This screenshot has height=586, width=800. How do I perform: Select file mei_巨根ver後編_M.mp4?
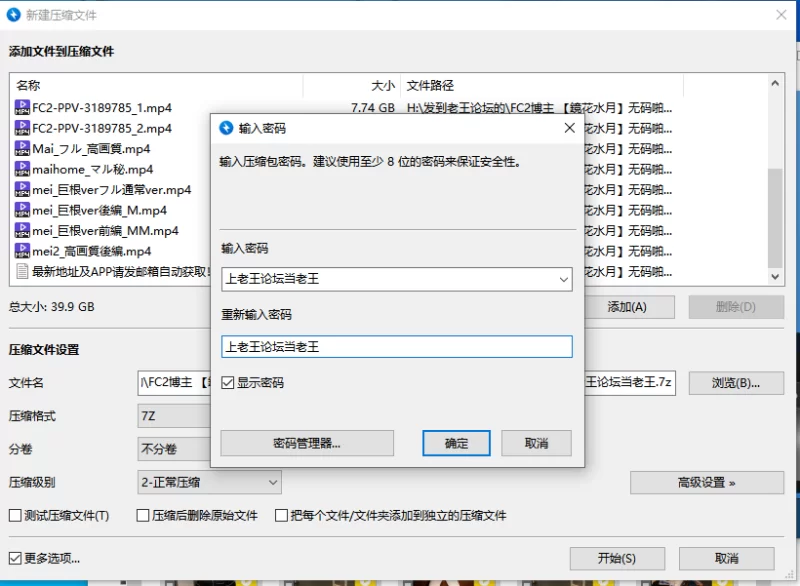[99, 210]
